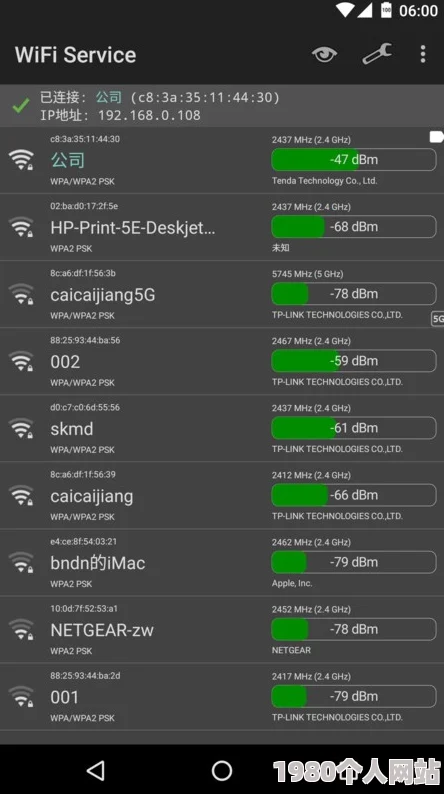The image size is (444, 794).
Task: Open the wrench settings tool
Action: coord(377,54)
